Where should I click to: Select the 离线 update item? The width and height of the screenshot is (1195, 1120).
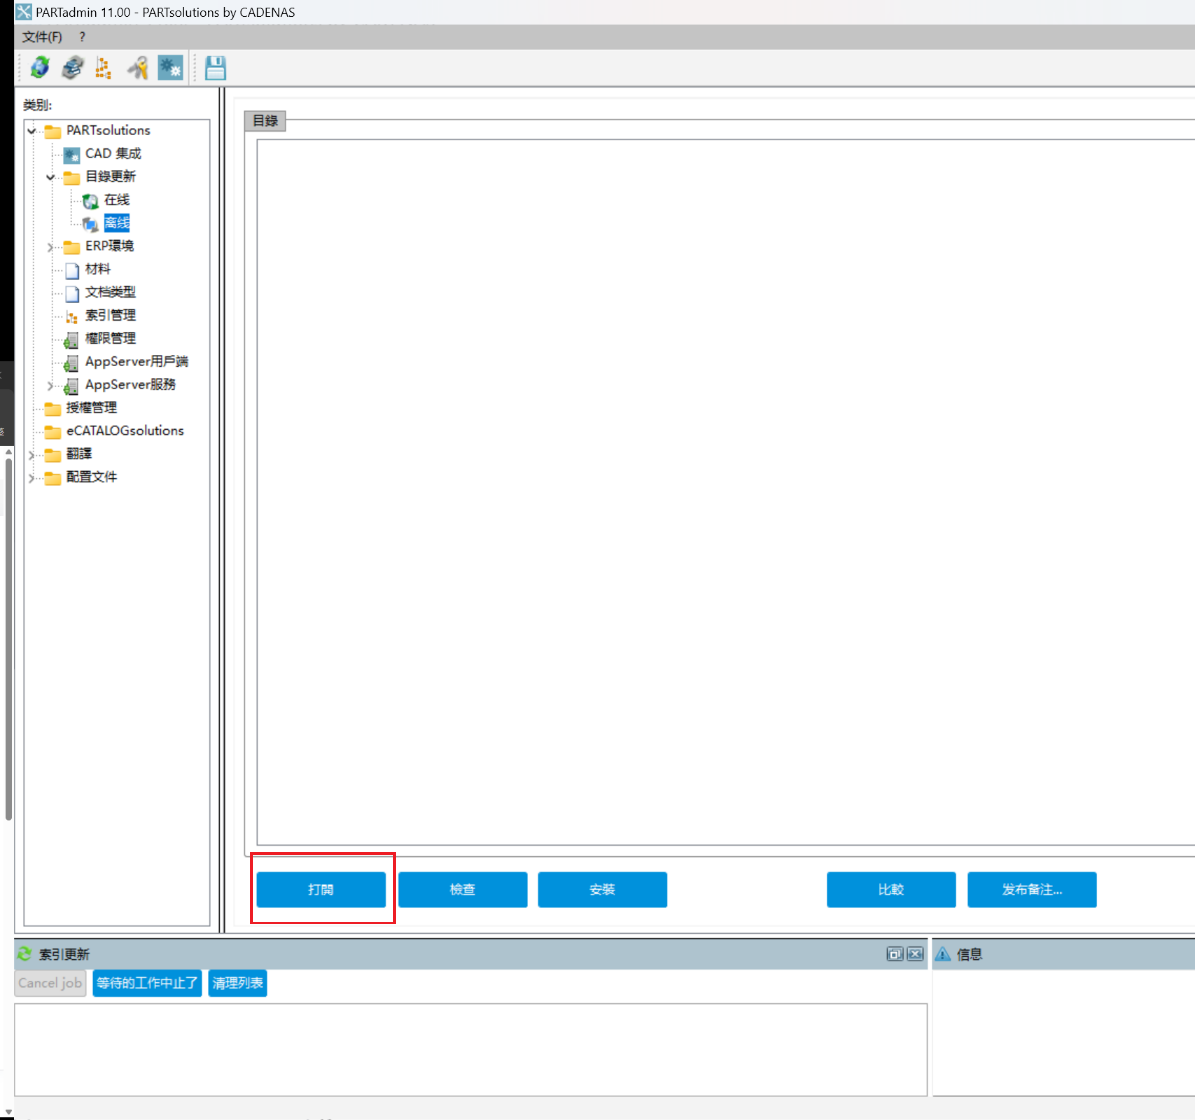point(117,223)
